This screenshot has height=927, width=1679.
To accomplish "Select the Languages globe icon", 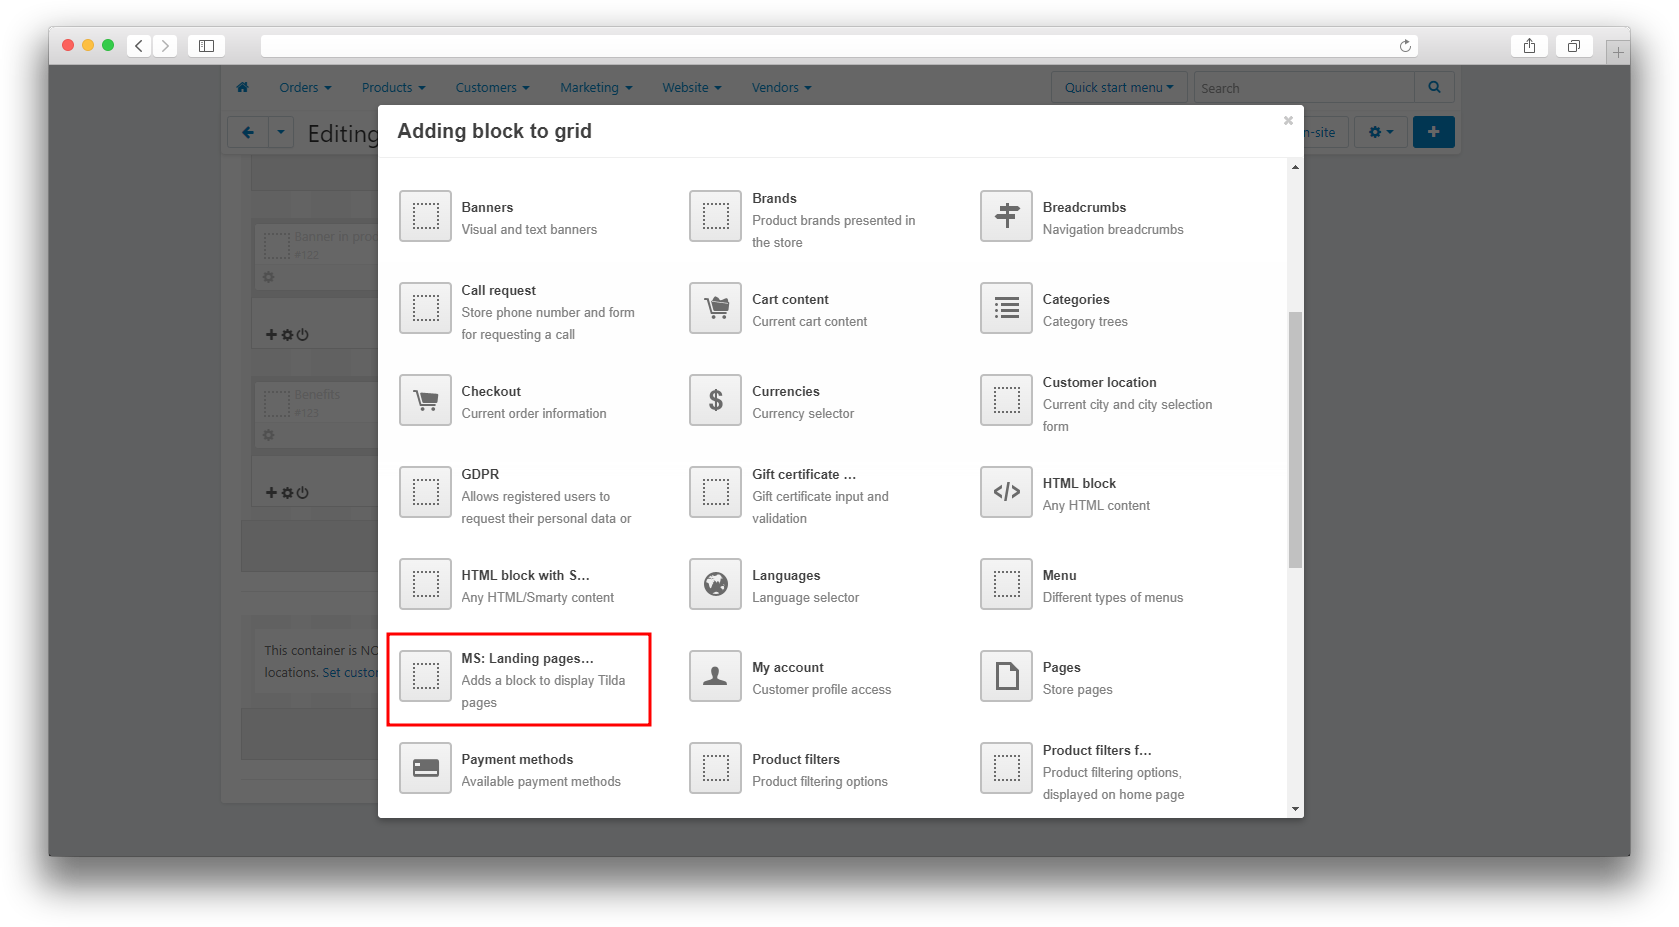I will tap(715, 584).
